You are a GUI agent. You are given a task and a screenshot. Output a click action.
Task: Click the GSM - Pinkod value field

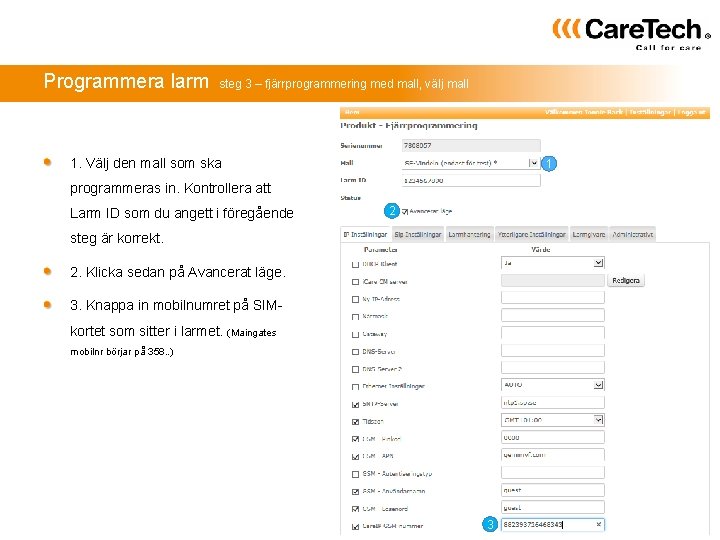pos(552,437)
